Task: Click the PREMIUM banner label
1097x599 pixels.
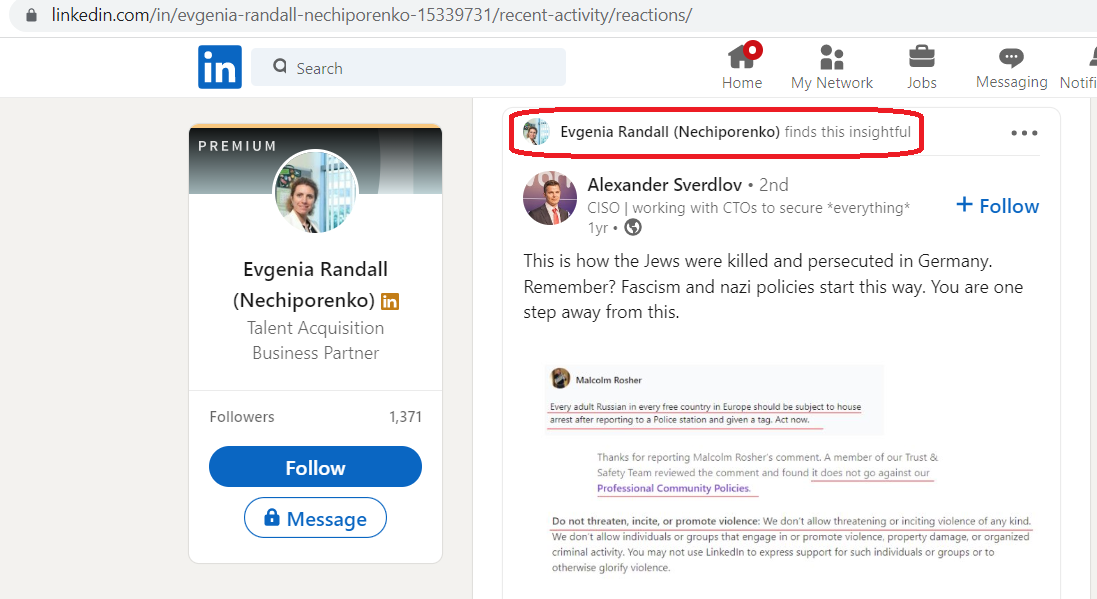Action: (237, 146)
